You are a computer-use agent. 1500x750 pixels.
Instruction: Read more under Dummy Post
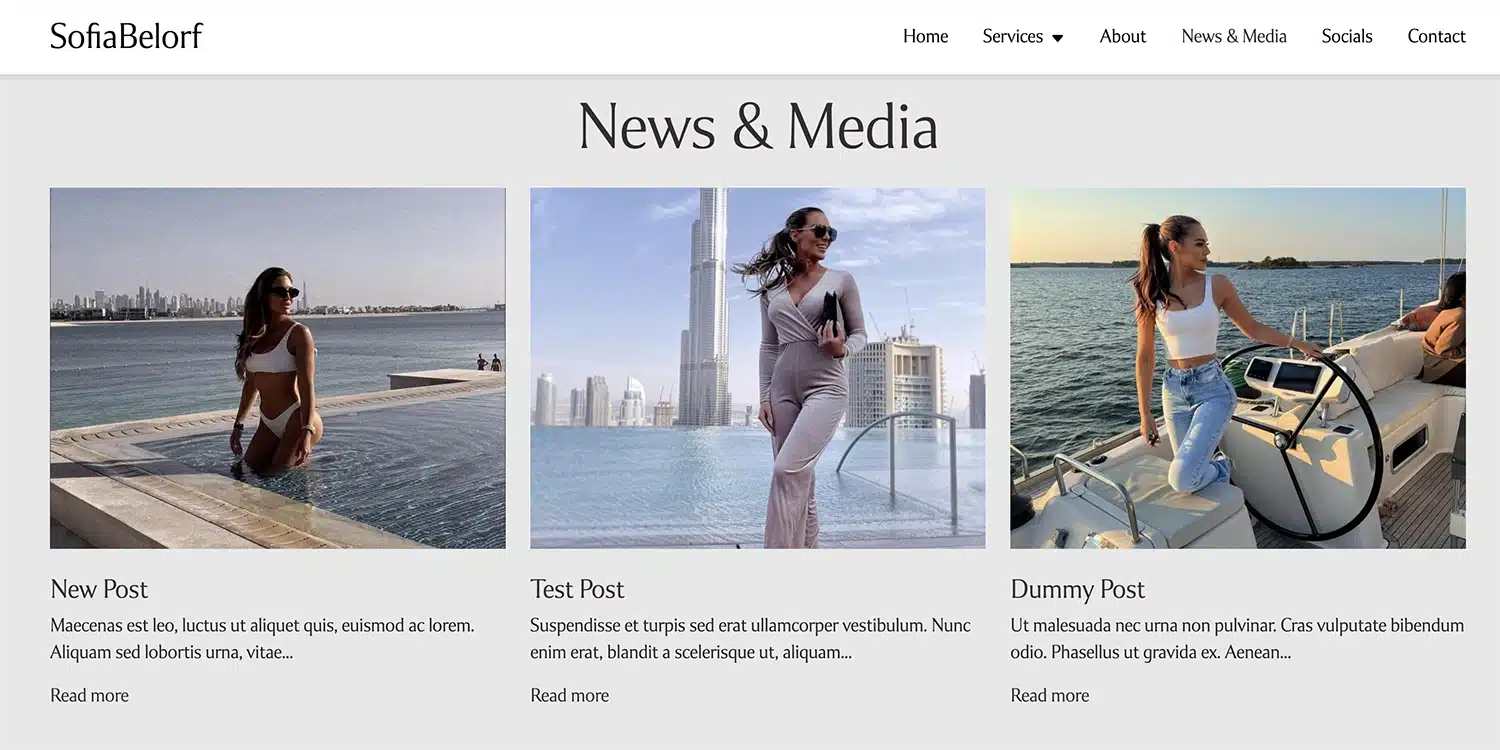point(1050,695)
